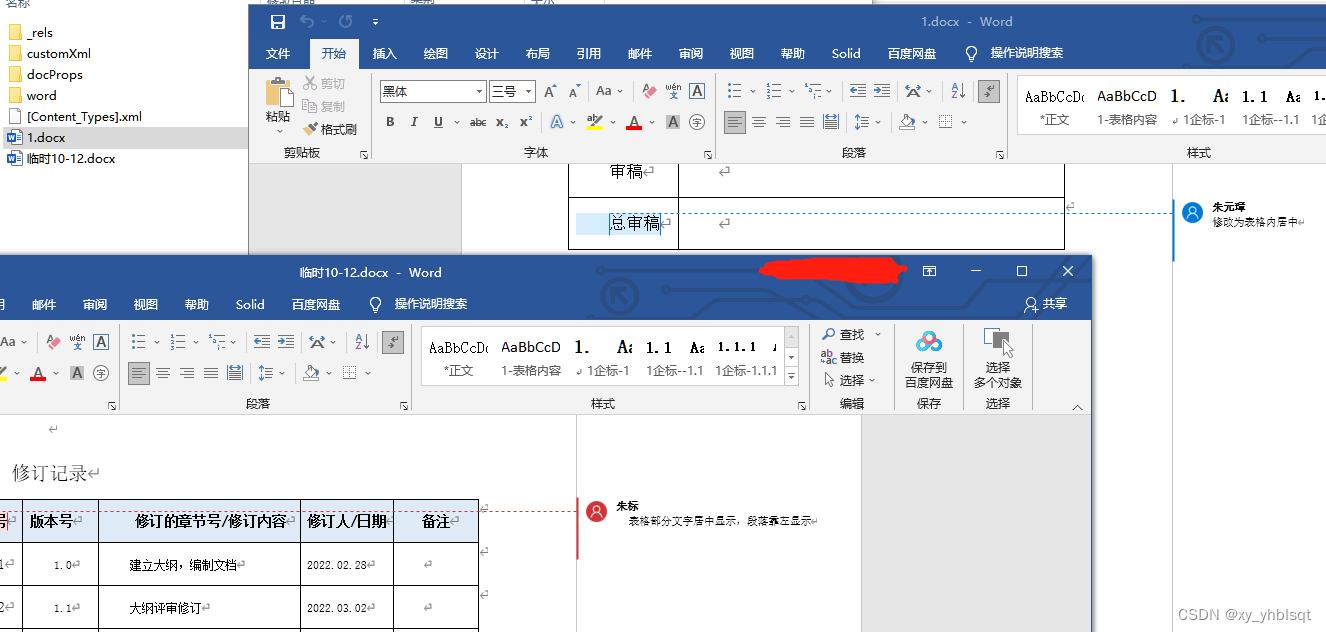Switch to 设计 tab in 1.docx
This screenshot has width=1326, height=632.
pos(487,54)
